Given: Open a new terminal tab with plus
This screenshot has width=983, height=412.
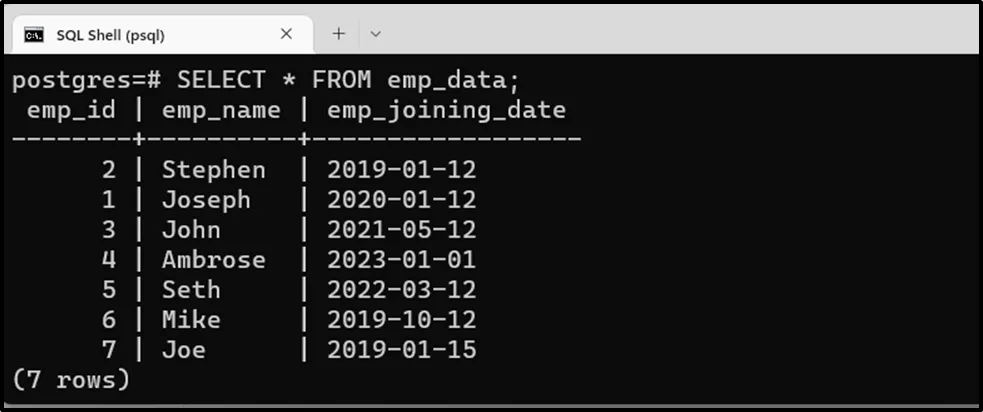Looking at the screenshot, I should click(x=339, y=34).
